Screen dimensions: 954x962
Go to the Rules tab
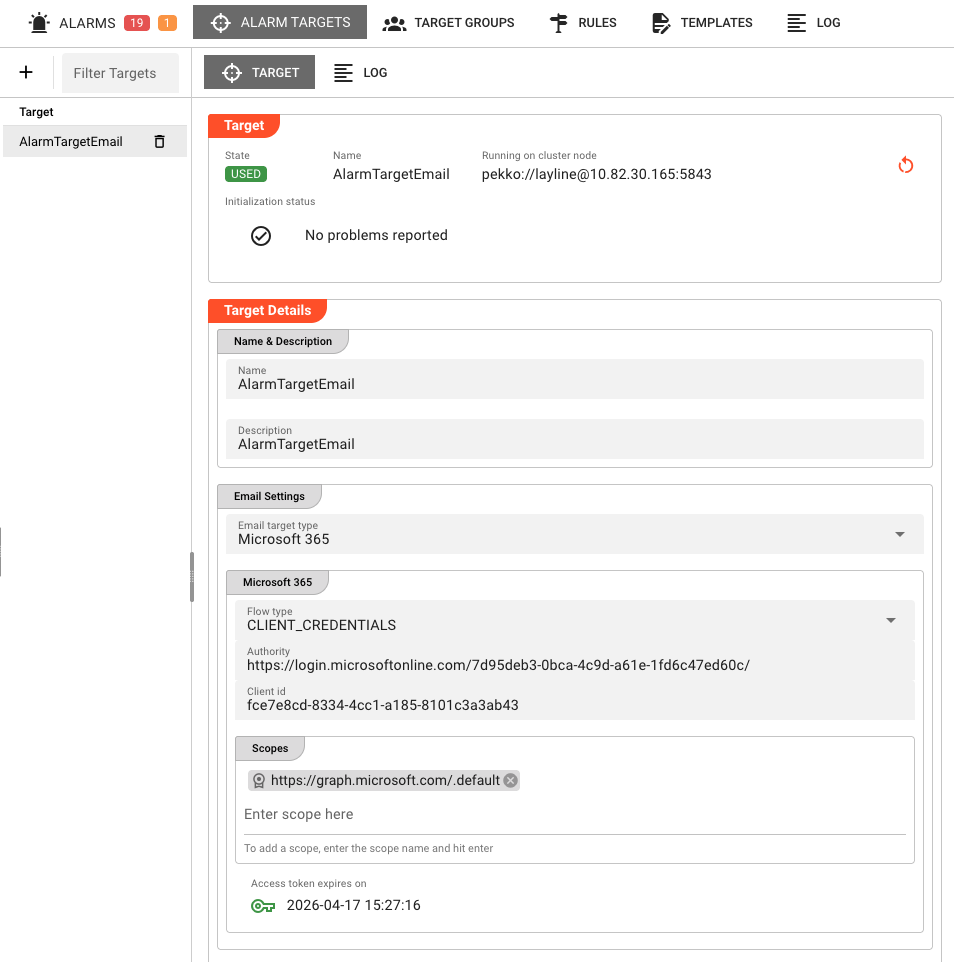coord(583,23)
